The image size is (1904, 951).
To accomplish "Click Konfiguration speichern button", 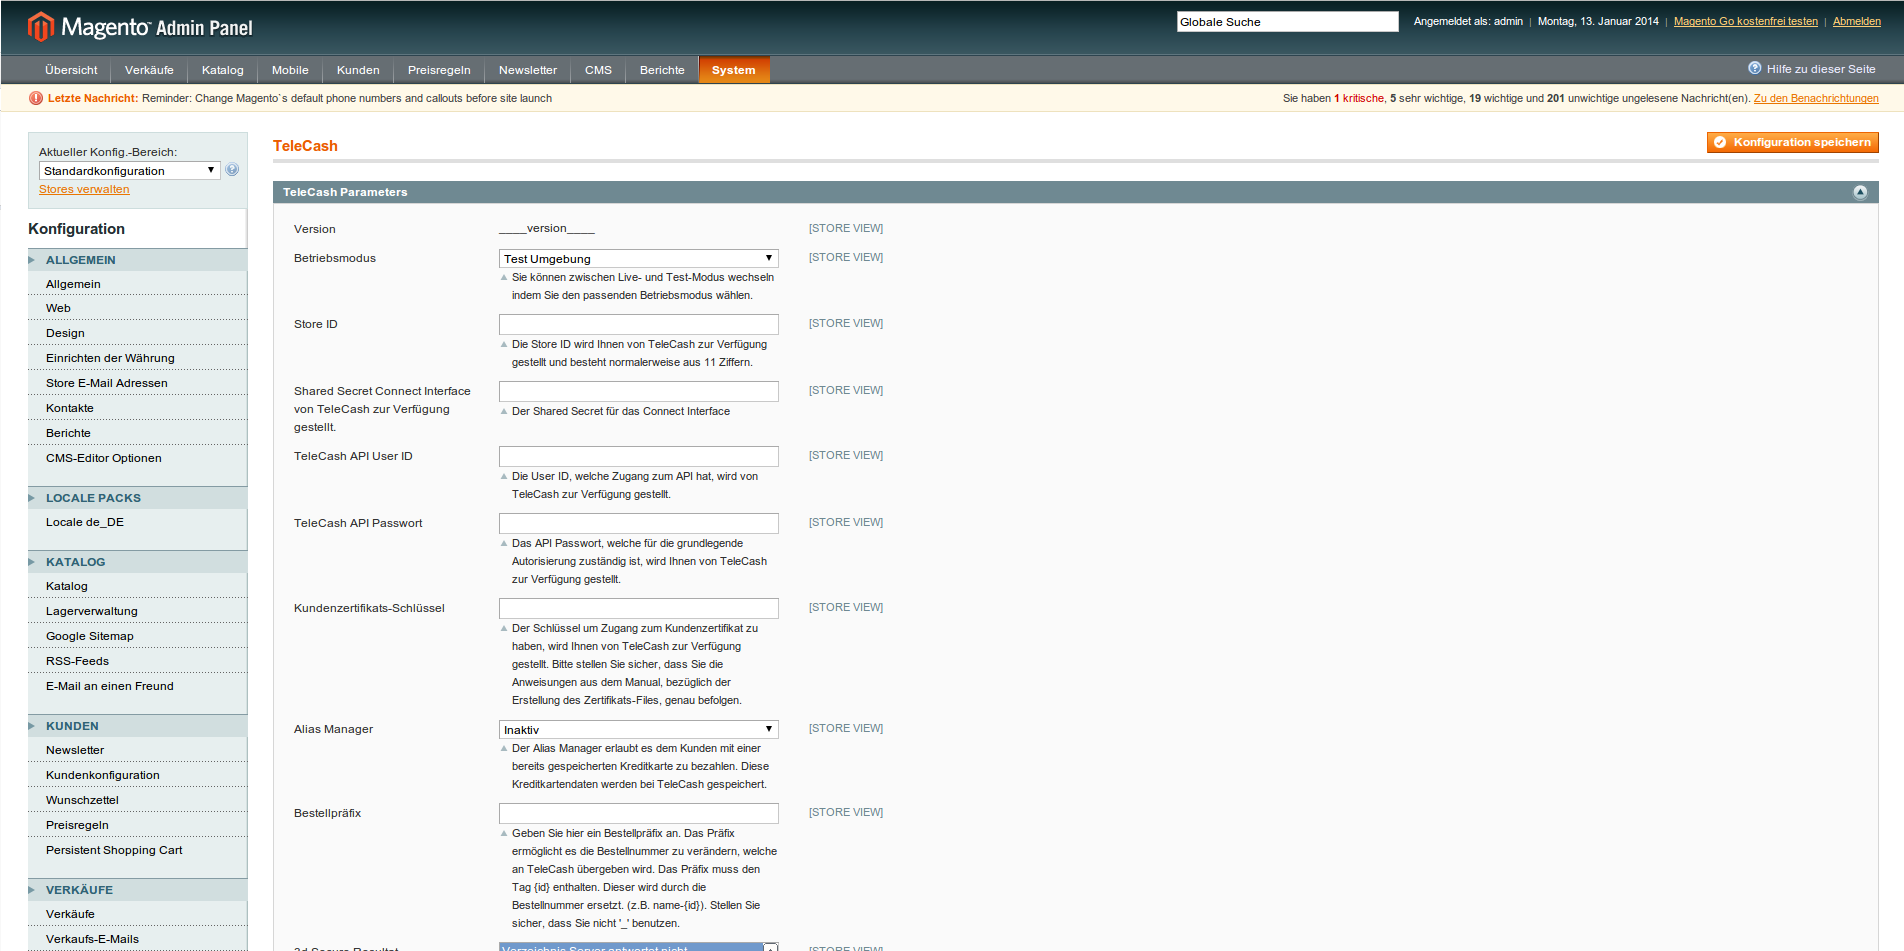I will point(1792,142).
